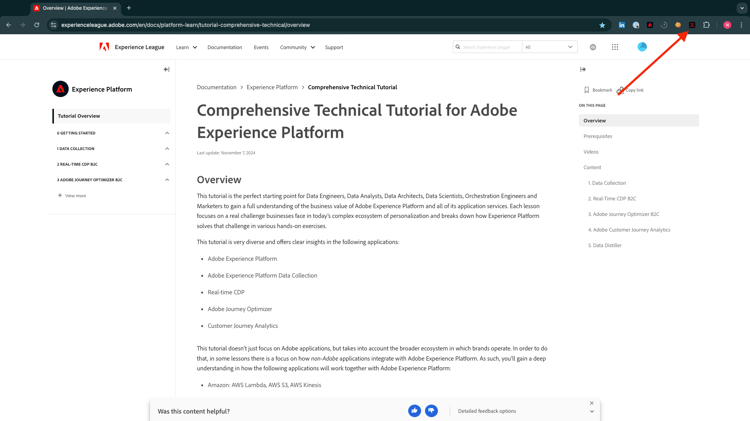Reload the page with refresh icon

click(x=36, y=25)
